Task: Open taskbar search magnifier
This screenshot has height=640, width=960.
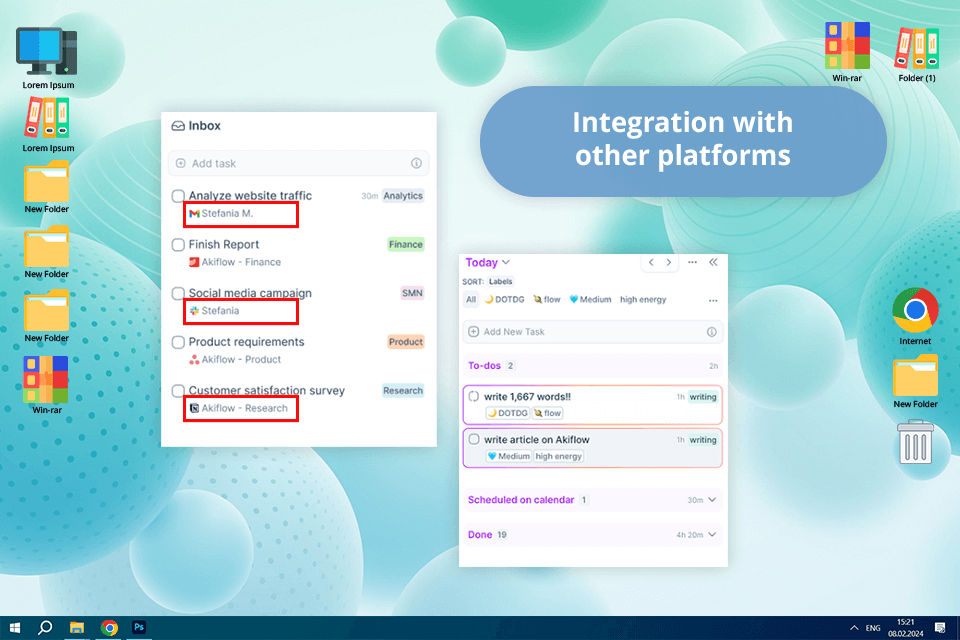Action: tap(45, 628)
